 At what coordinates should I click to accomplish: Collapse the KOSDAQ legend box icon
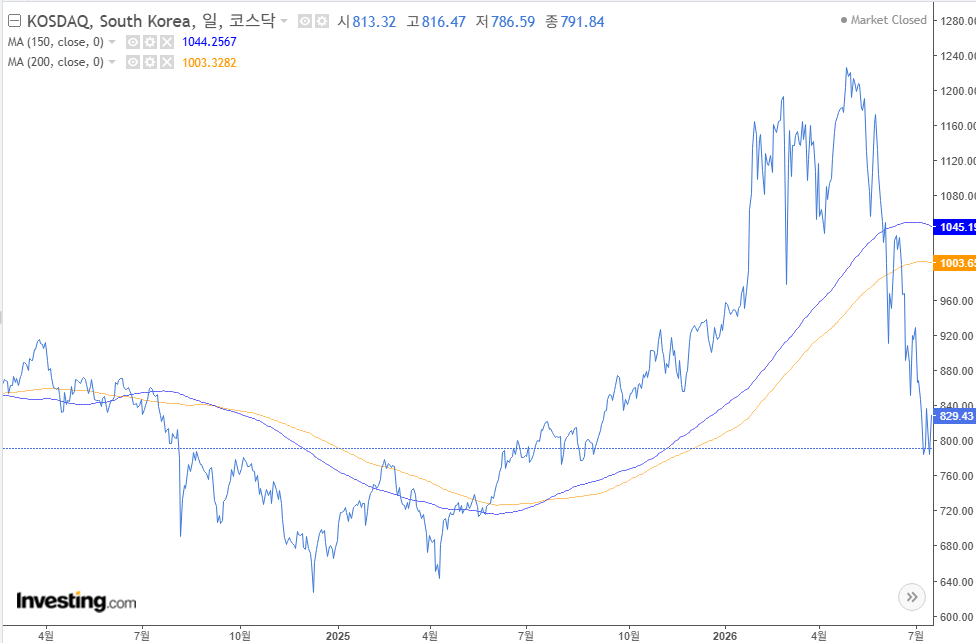tap(14, 21)
